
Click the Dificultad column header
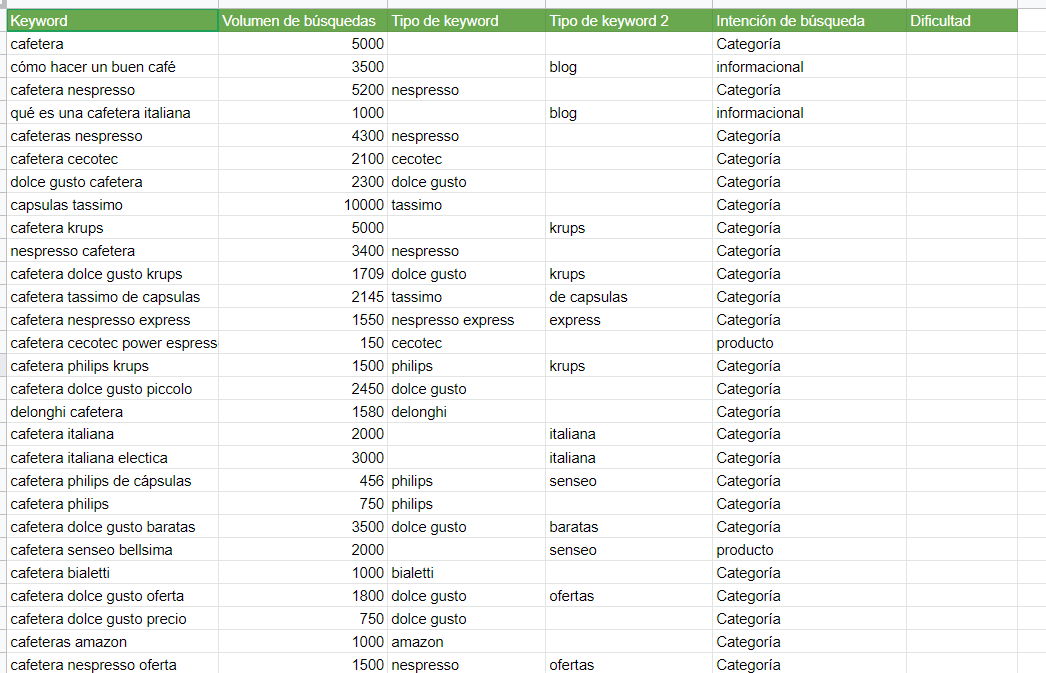click(x=940, y=20)
